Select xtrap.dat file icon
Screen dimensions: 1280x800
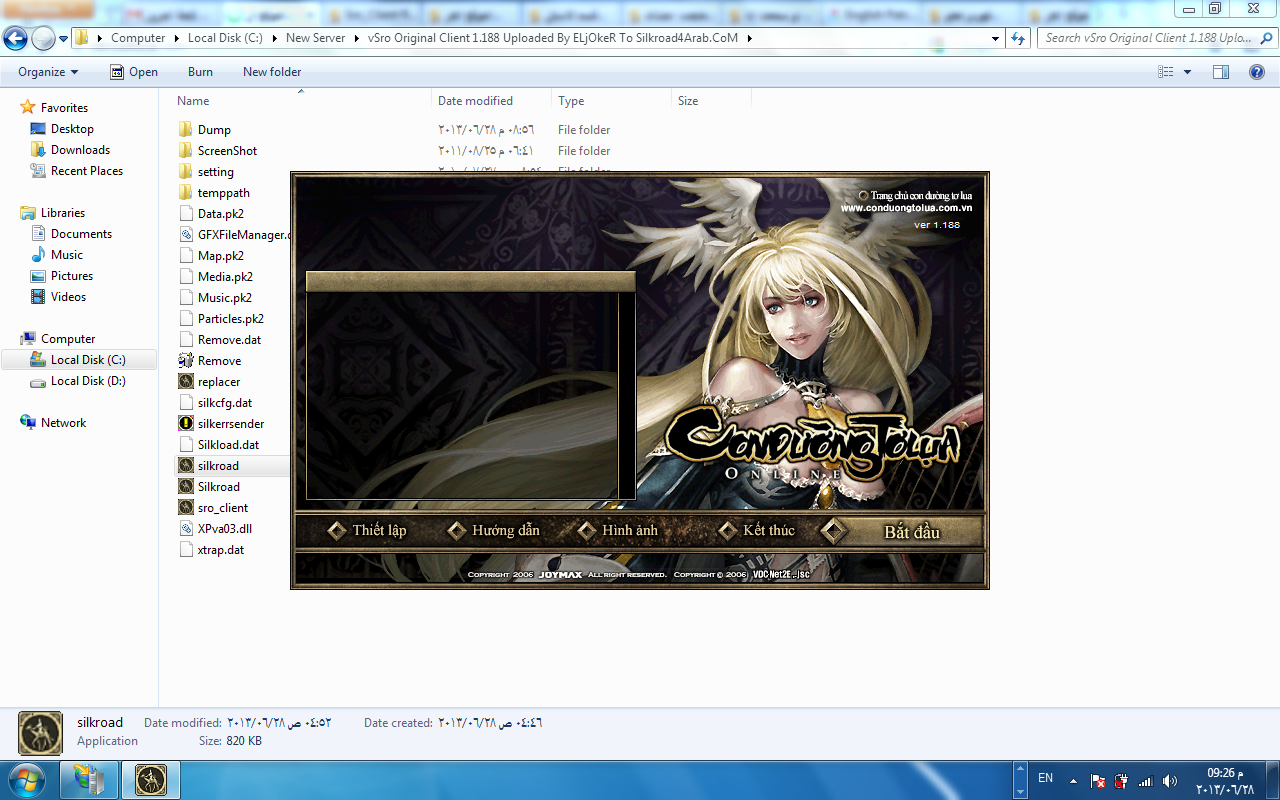185,550
